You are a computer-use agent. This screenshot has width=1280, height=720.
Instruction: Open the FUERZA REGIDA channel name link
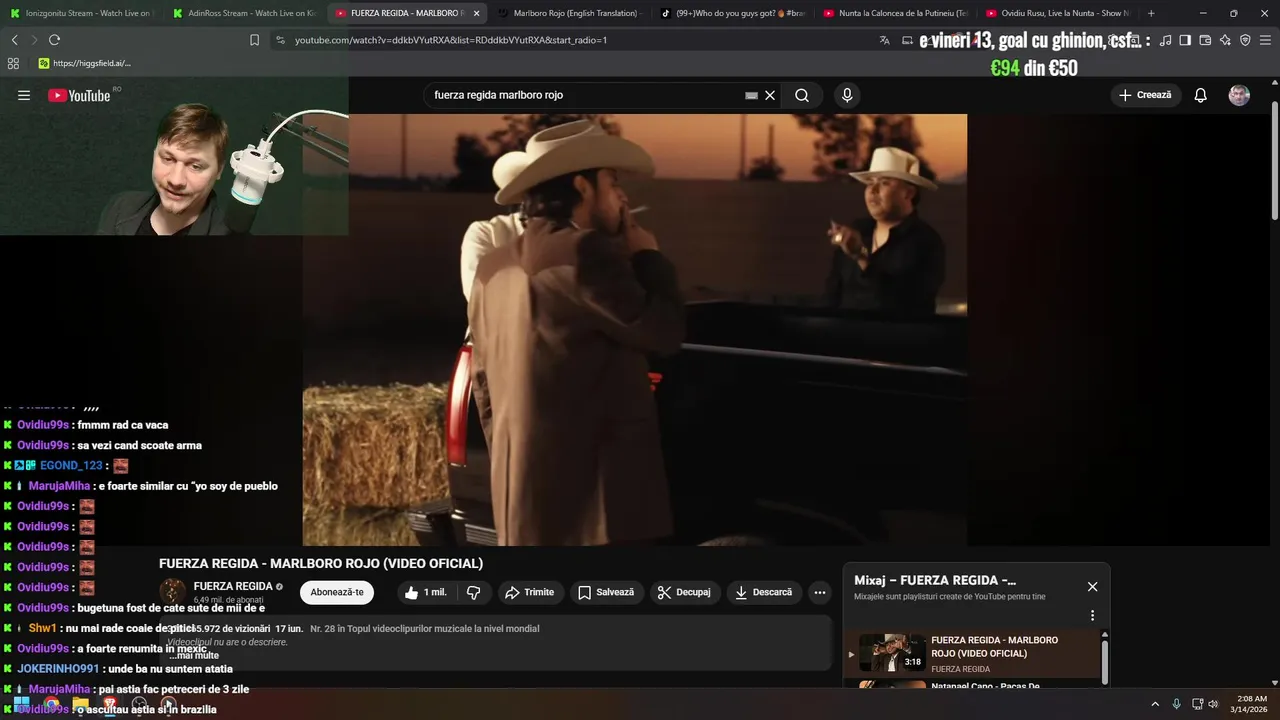click(x=233, y=586)
